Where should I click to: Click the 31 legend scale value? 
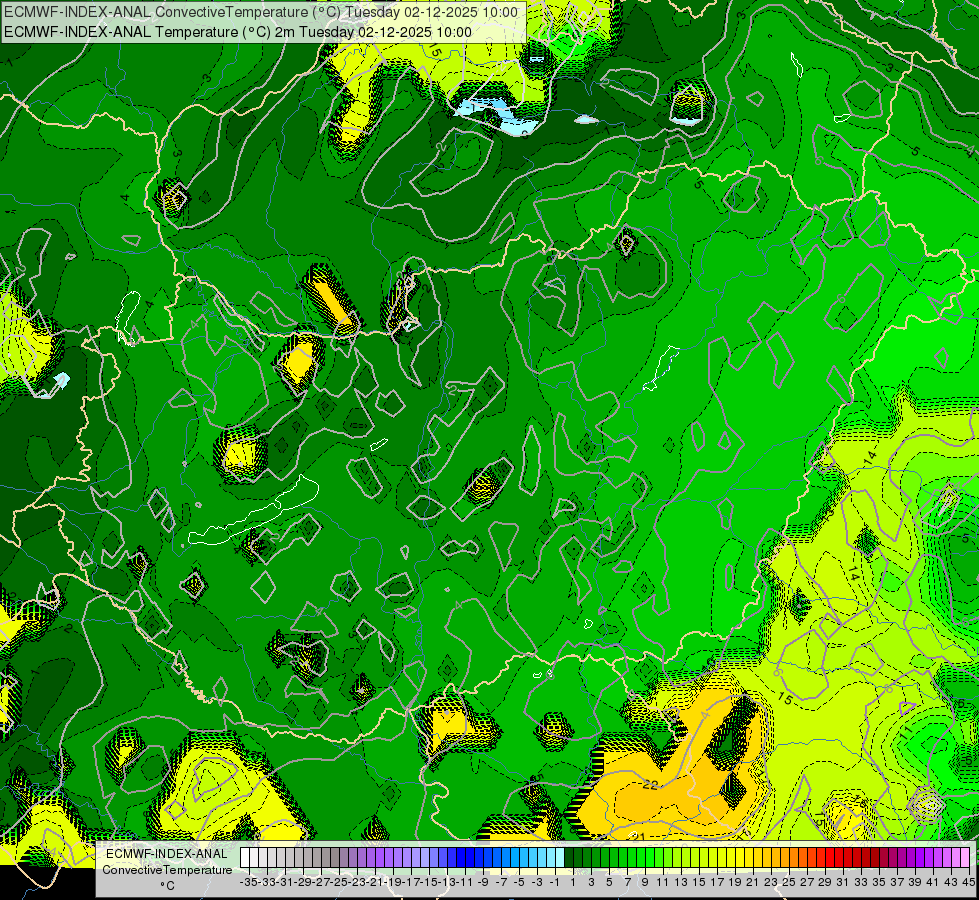point(842,882)
